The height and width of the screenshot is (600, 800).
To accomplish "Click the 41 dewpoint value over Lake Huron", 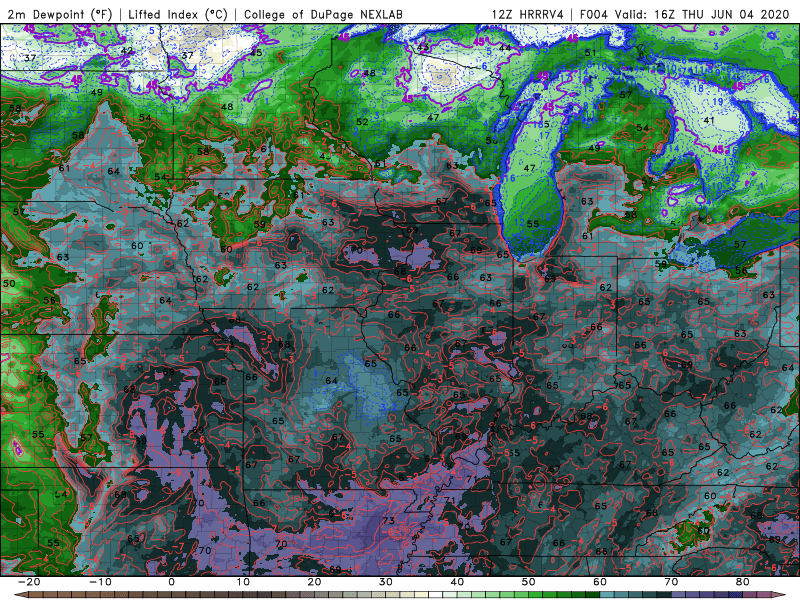I will click(x=709, y=120).
